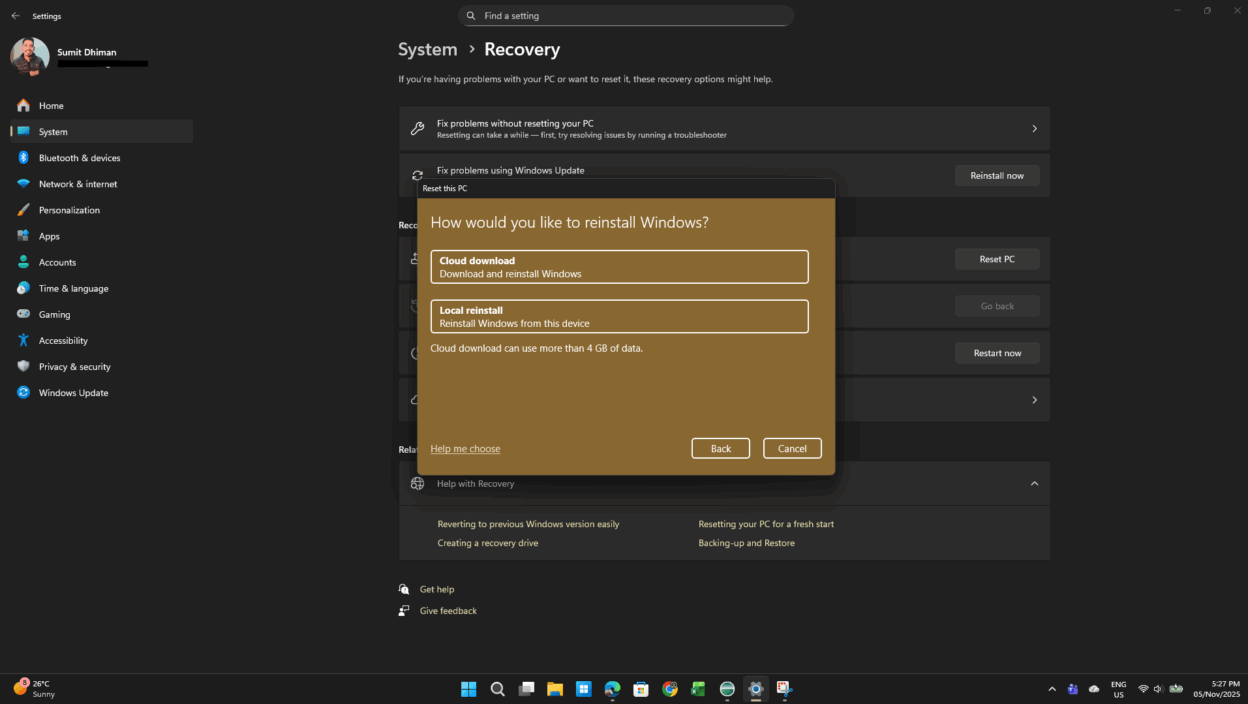Open the Apps settings page
Screen dimensions: 1248x704
[x=101, y=236]
